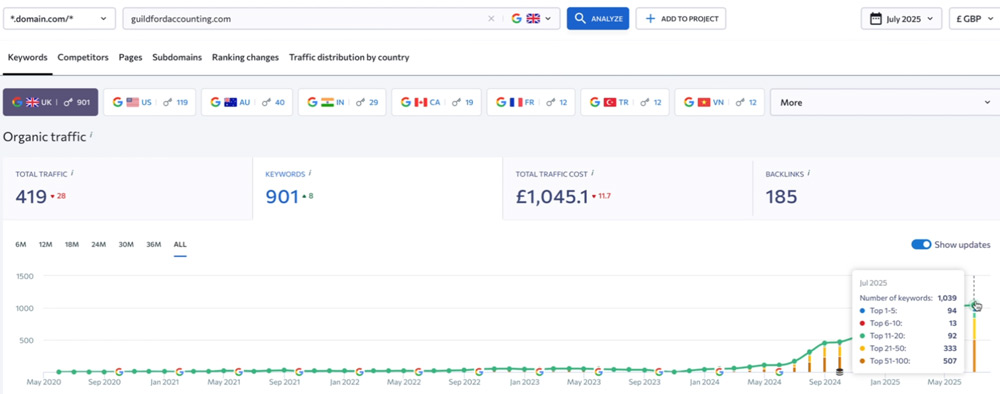
Task: Set chart range to 36M
Action: click(154, 244)
